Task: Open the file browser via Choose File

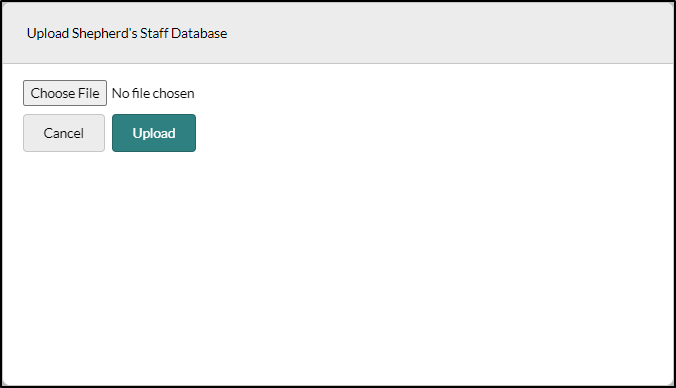Action: 65,93
